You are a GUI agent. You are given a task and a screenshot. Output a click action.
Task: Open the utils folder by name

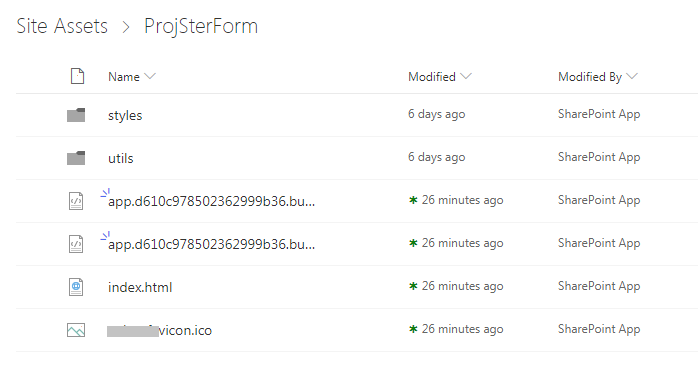pyautogui.click(x=121, y=158)
